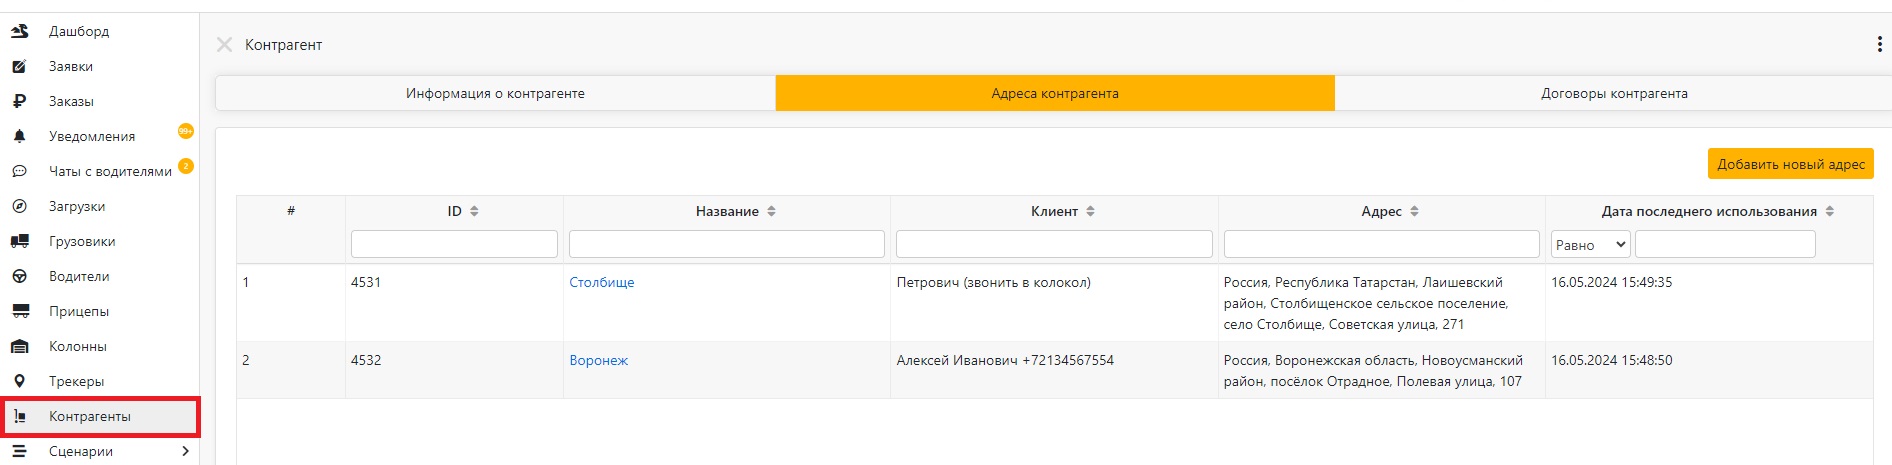
Task: Open Заказы via the ruble icon
Action: tap(19, 101)
